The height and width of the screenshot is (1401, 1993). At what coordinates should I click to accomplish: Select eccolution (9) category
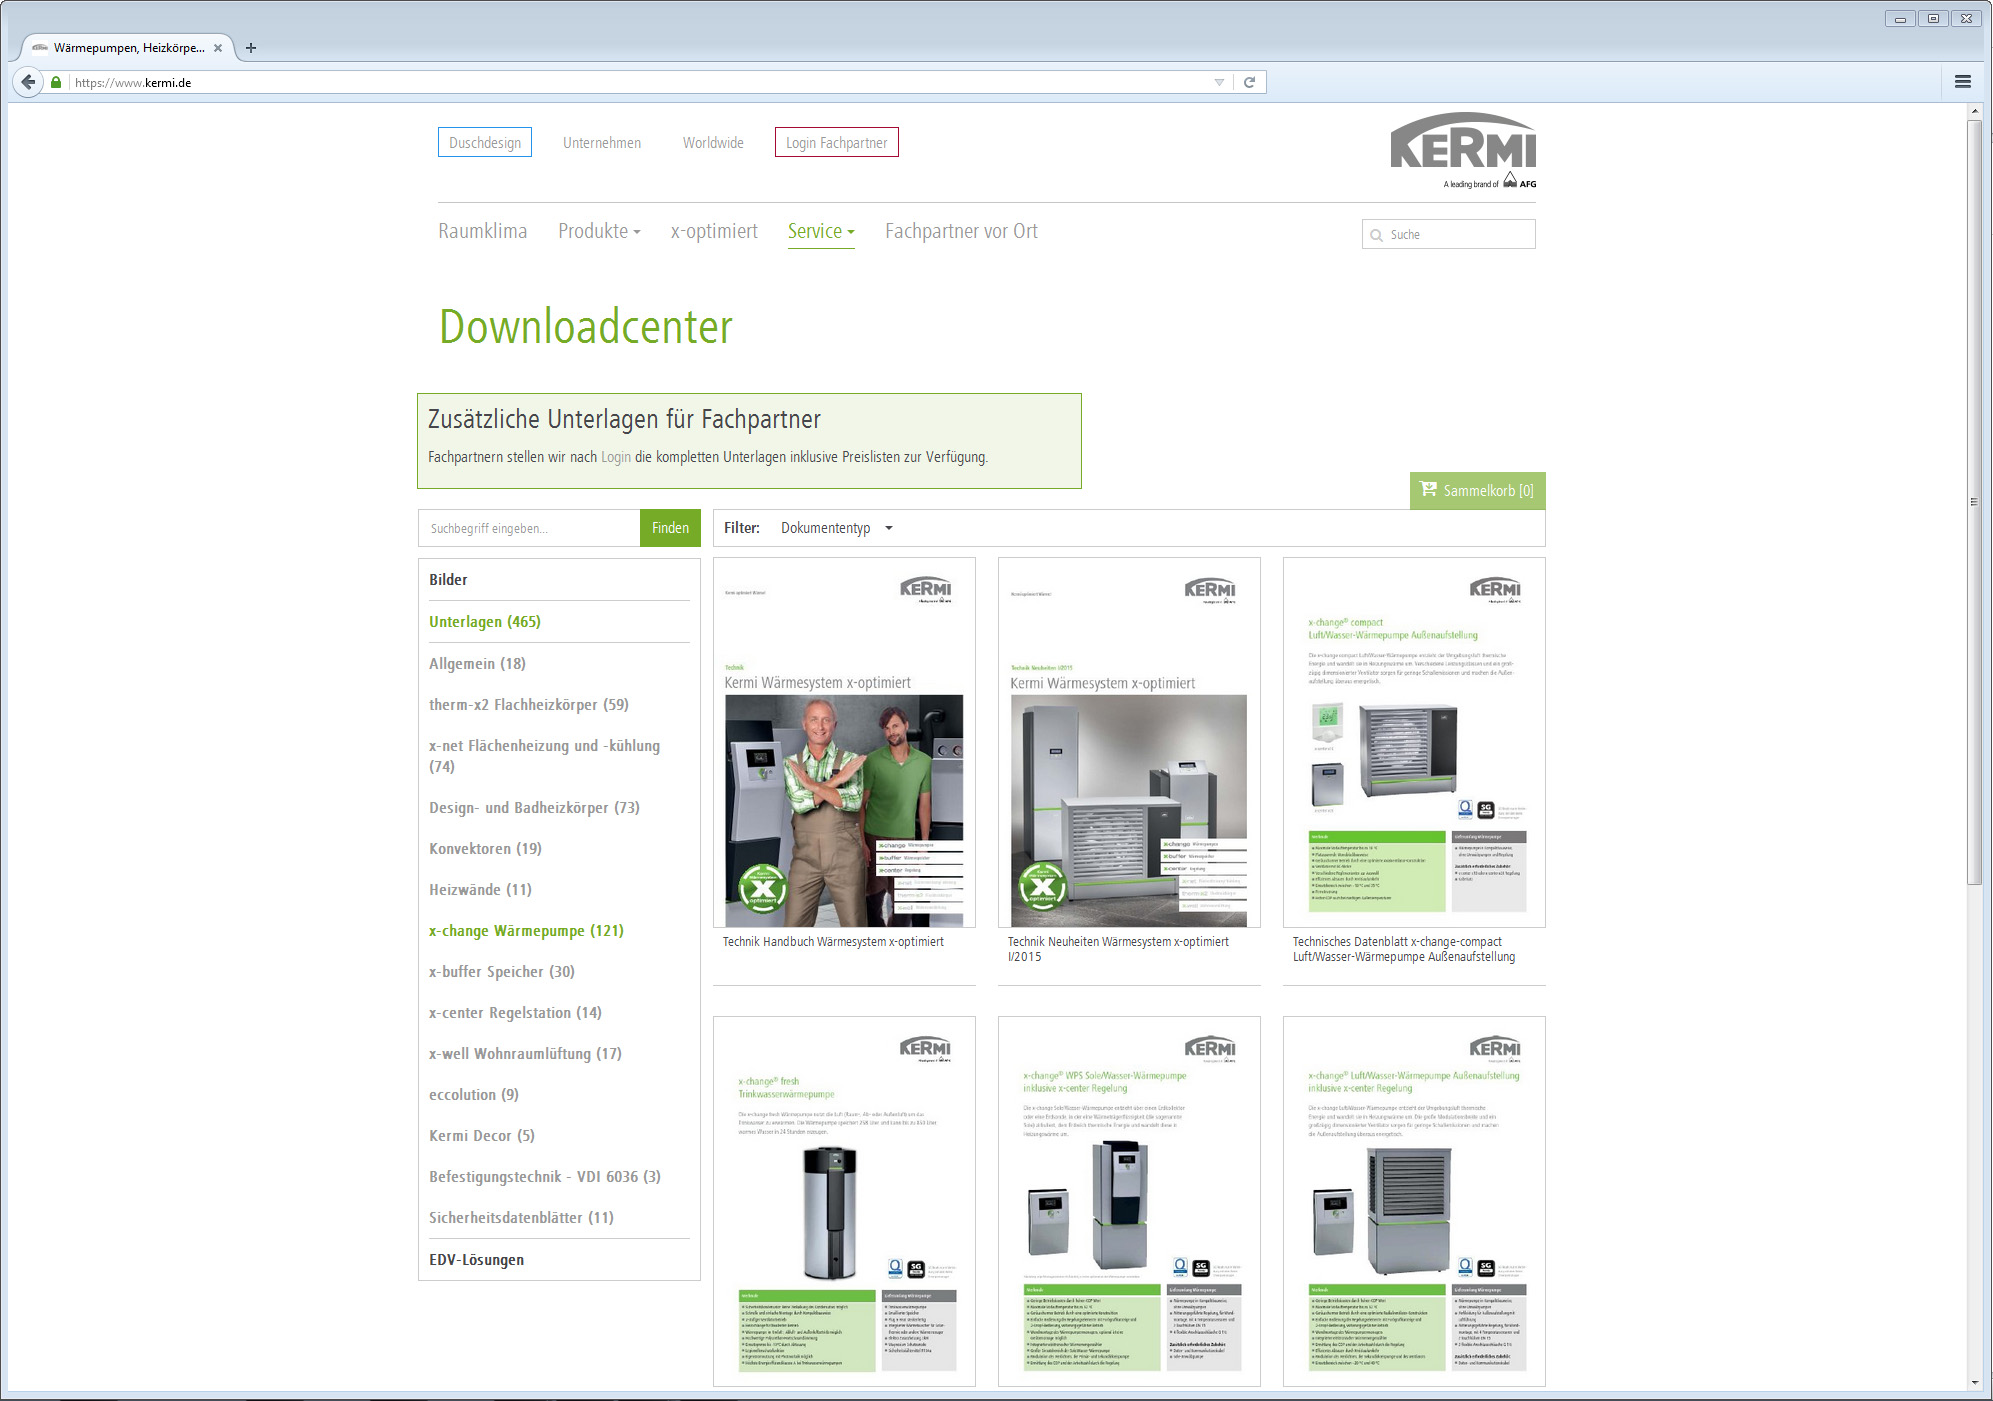(x=474, y=1095)
